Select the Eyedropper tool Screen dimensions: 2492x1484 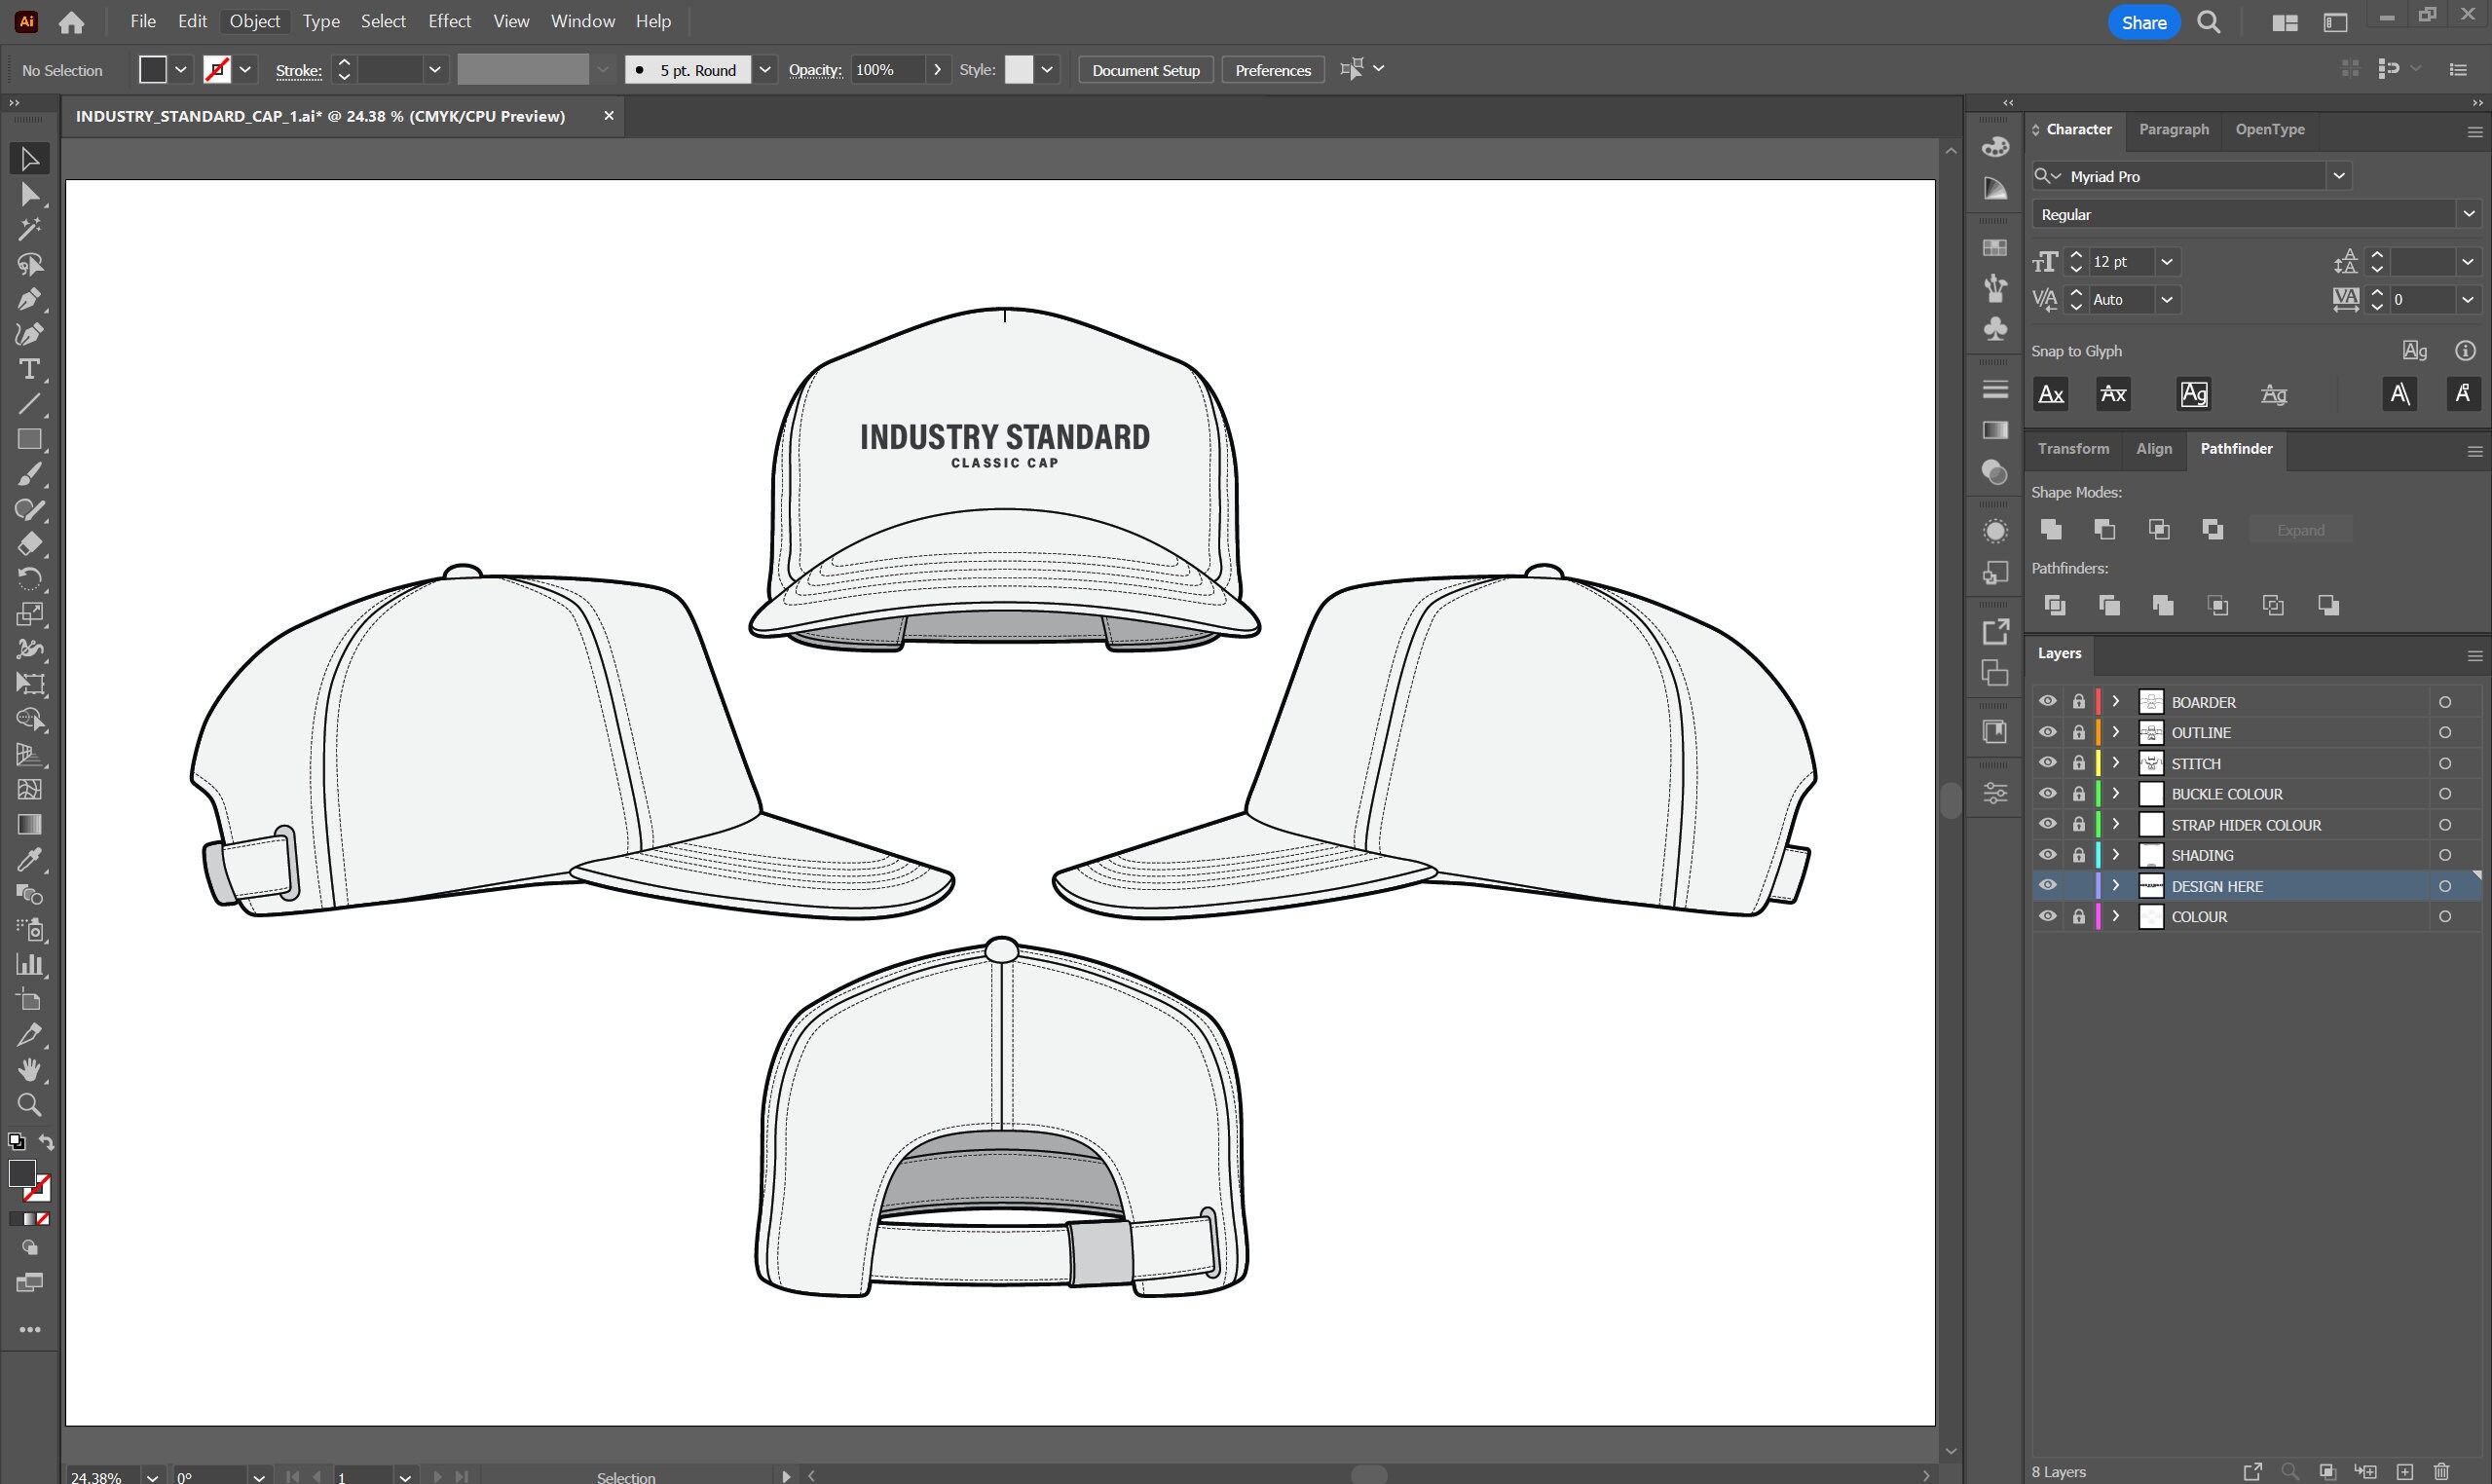tap(30, 859)
